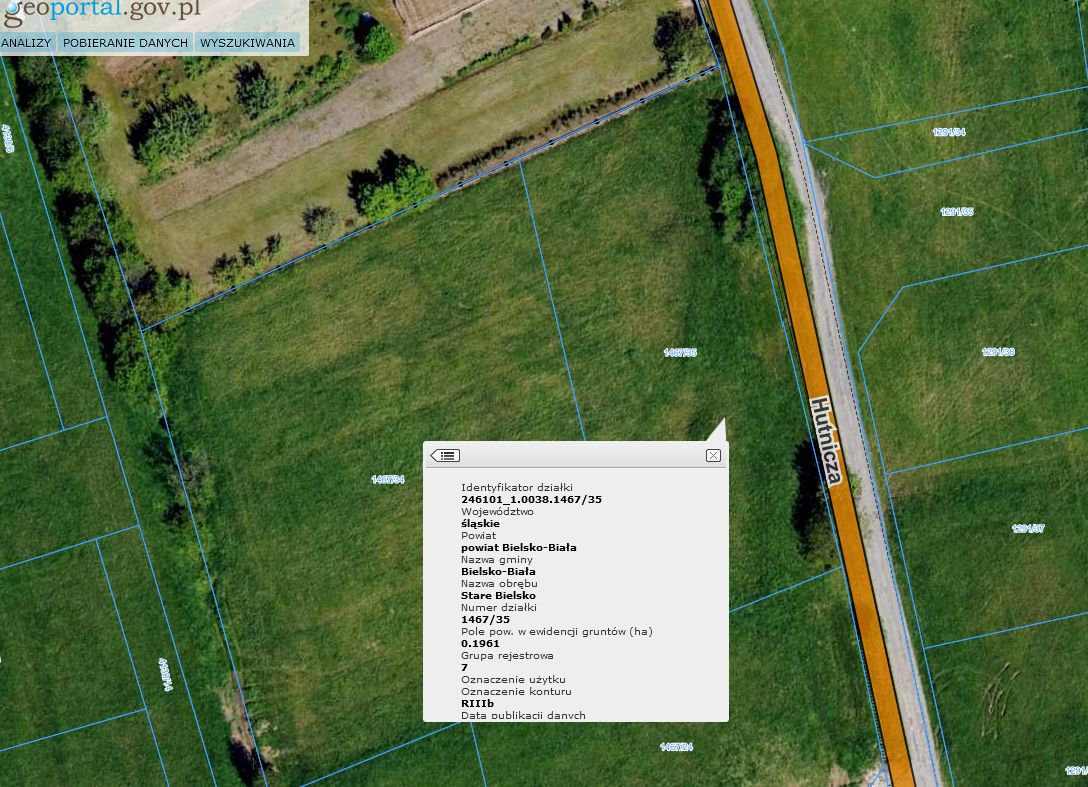Click the results list icon in popup header

(x=445, y=455)
